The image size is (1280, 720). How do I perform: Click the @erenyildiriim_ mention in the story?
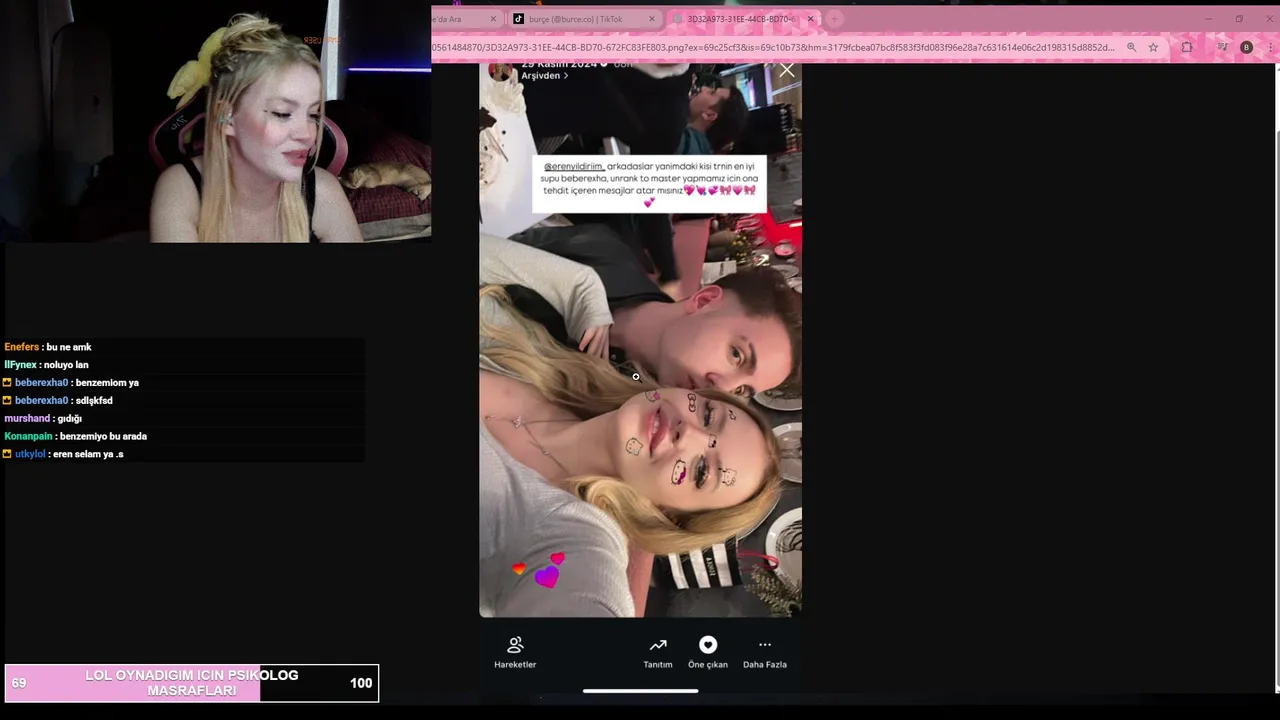coord(573,167)
